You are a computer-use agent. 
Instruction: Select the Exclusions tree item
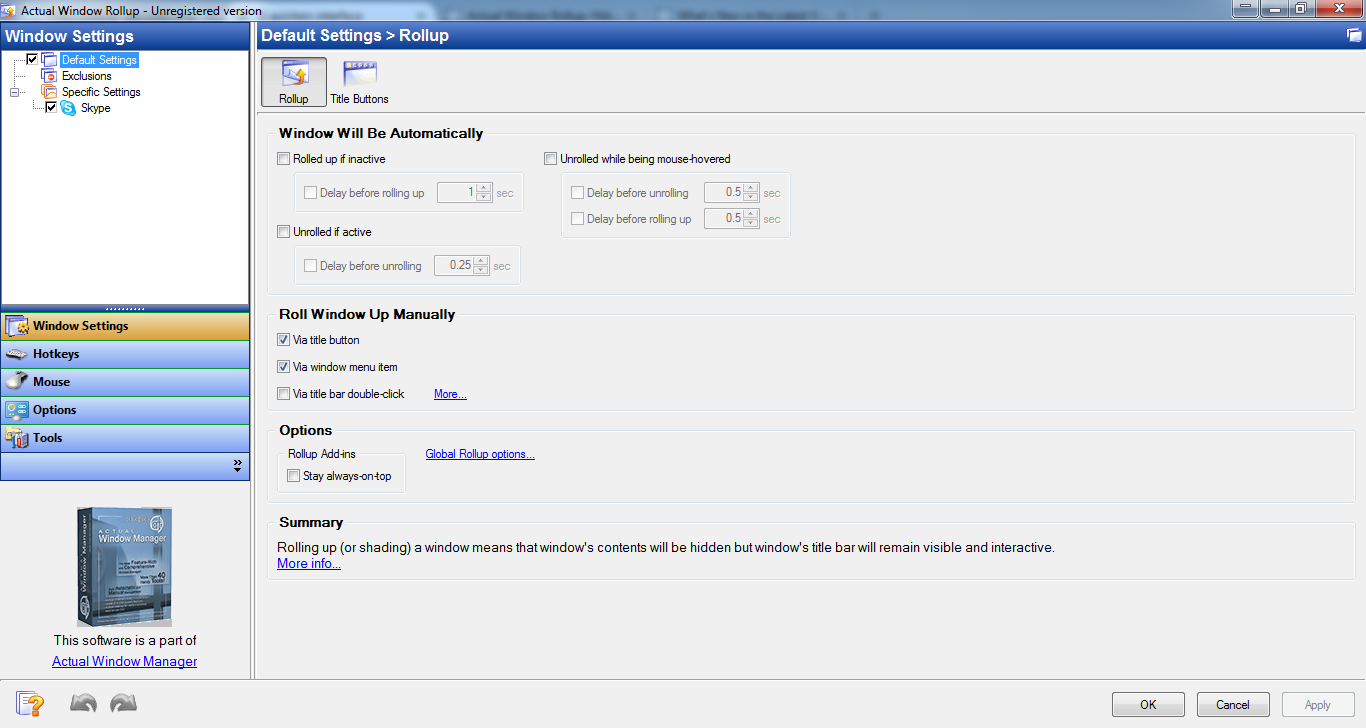click(88, 75)
